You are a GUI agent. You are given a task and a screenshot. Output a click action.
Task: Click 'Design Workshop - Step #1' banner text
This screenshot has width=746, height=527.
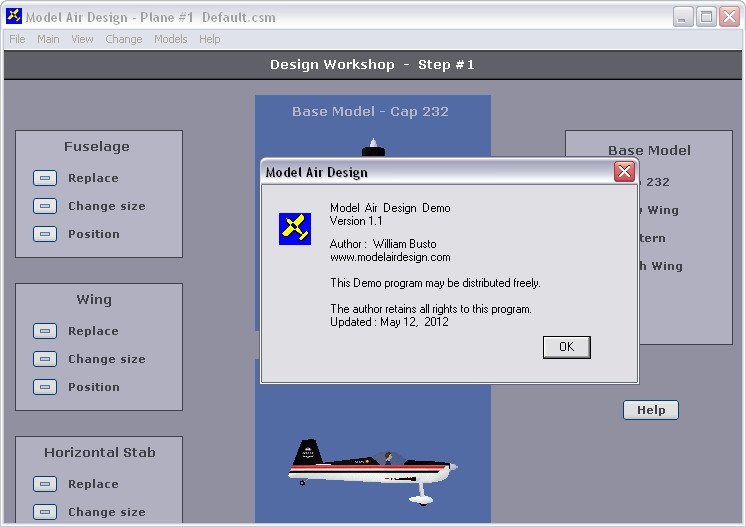[x=372, y=65]
